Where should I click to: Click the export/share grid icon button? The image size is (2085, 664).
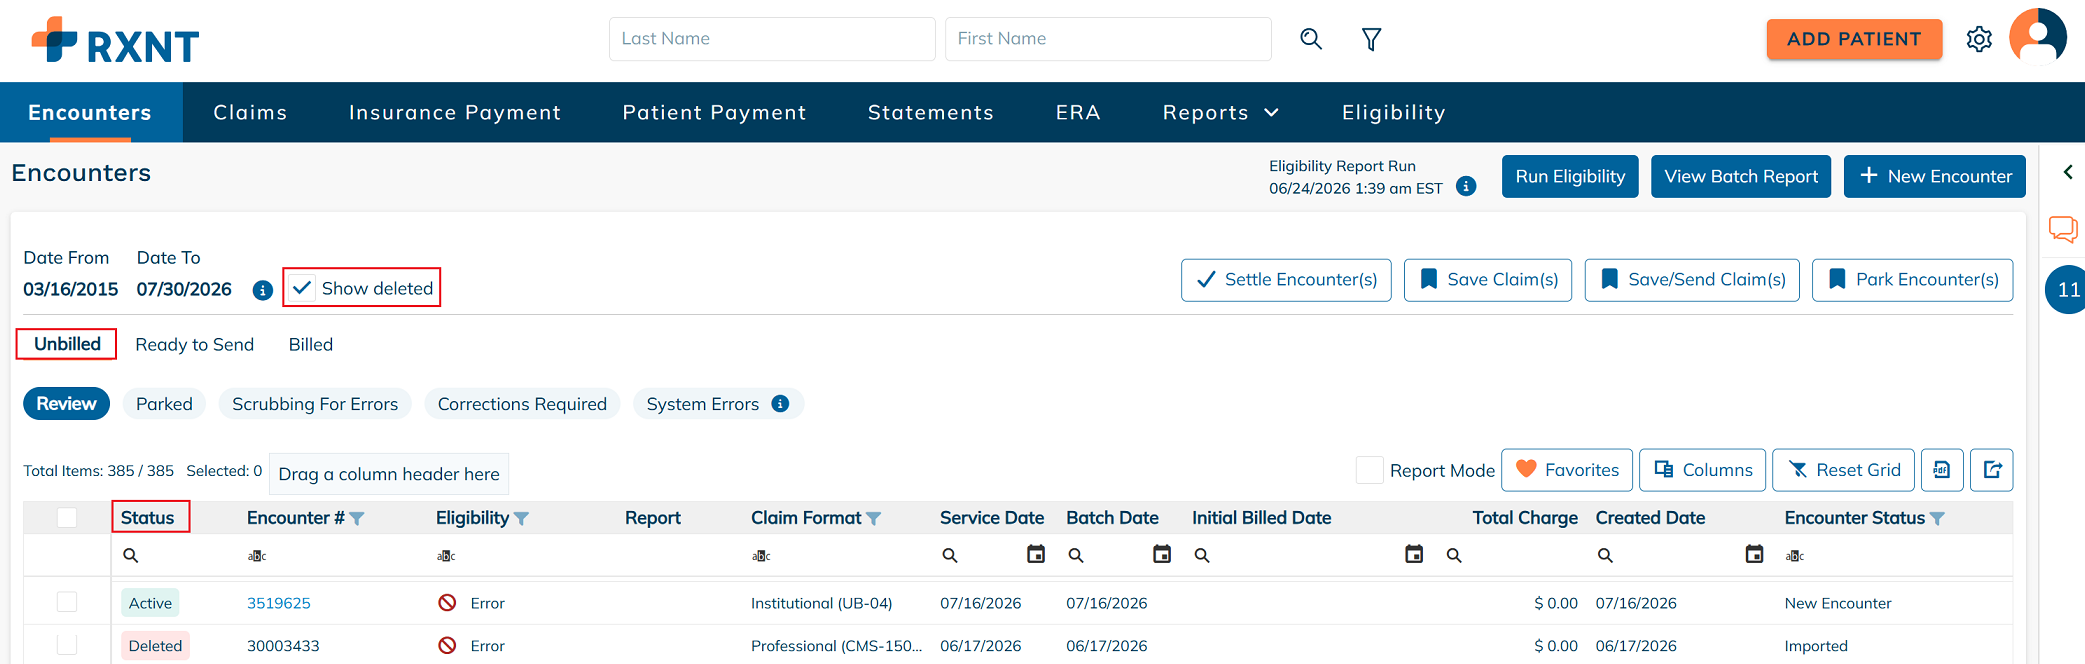click(1992, 470)
